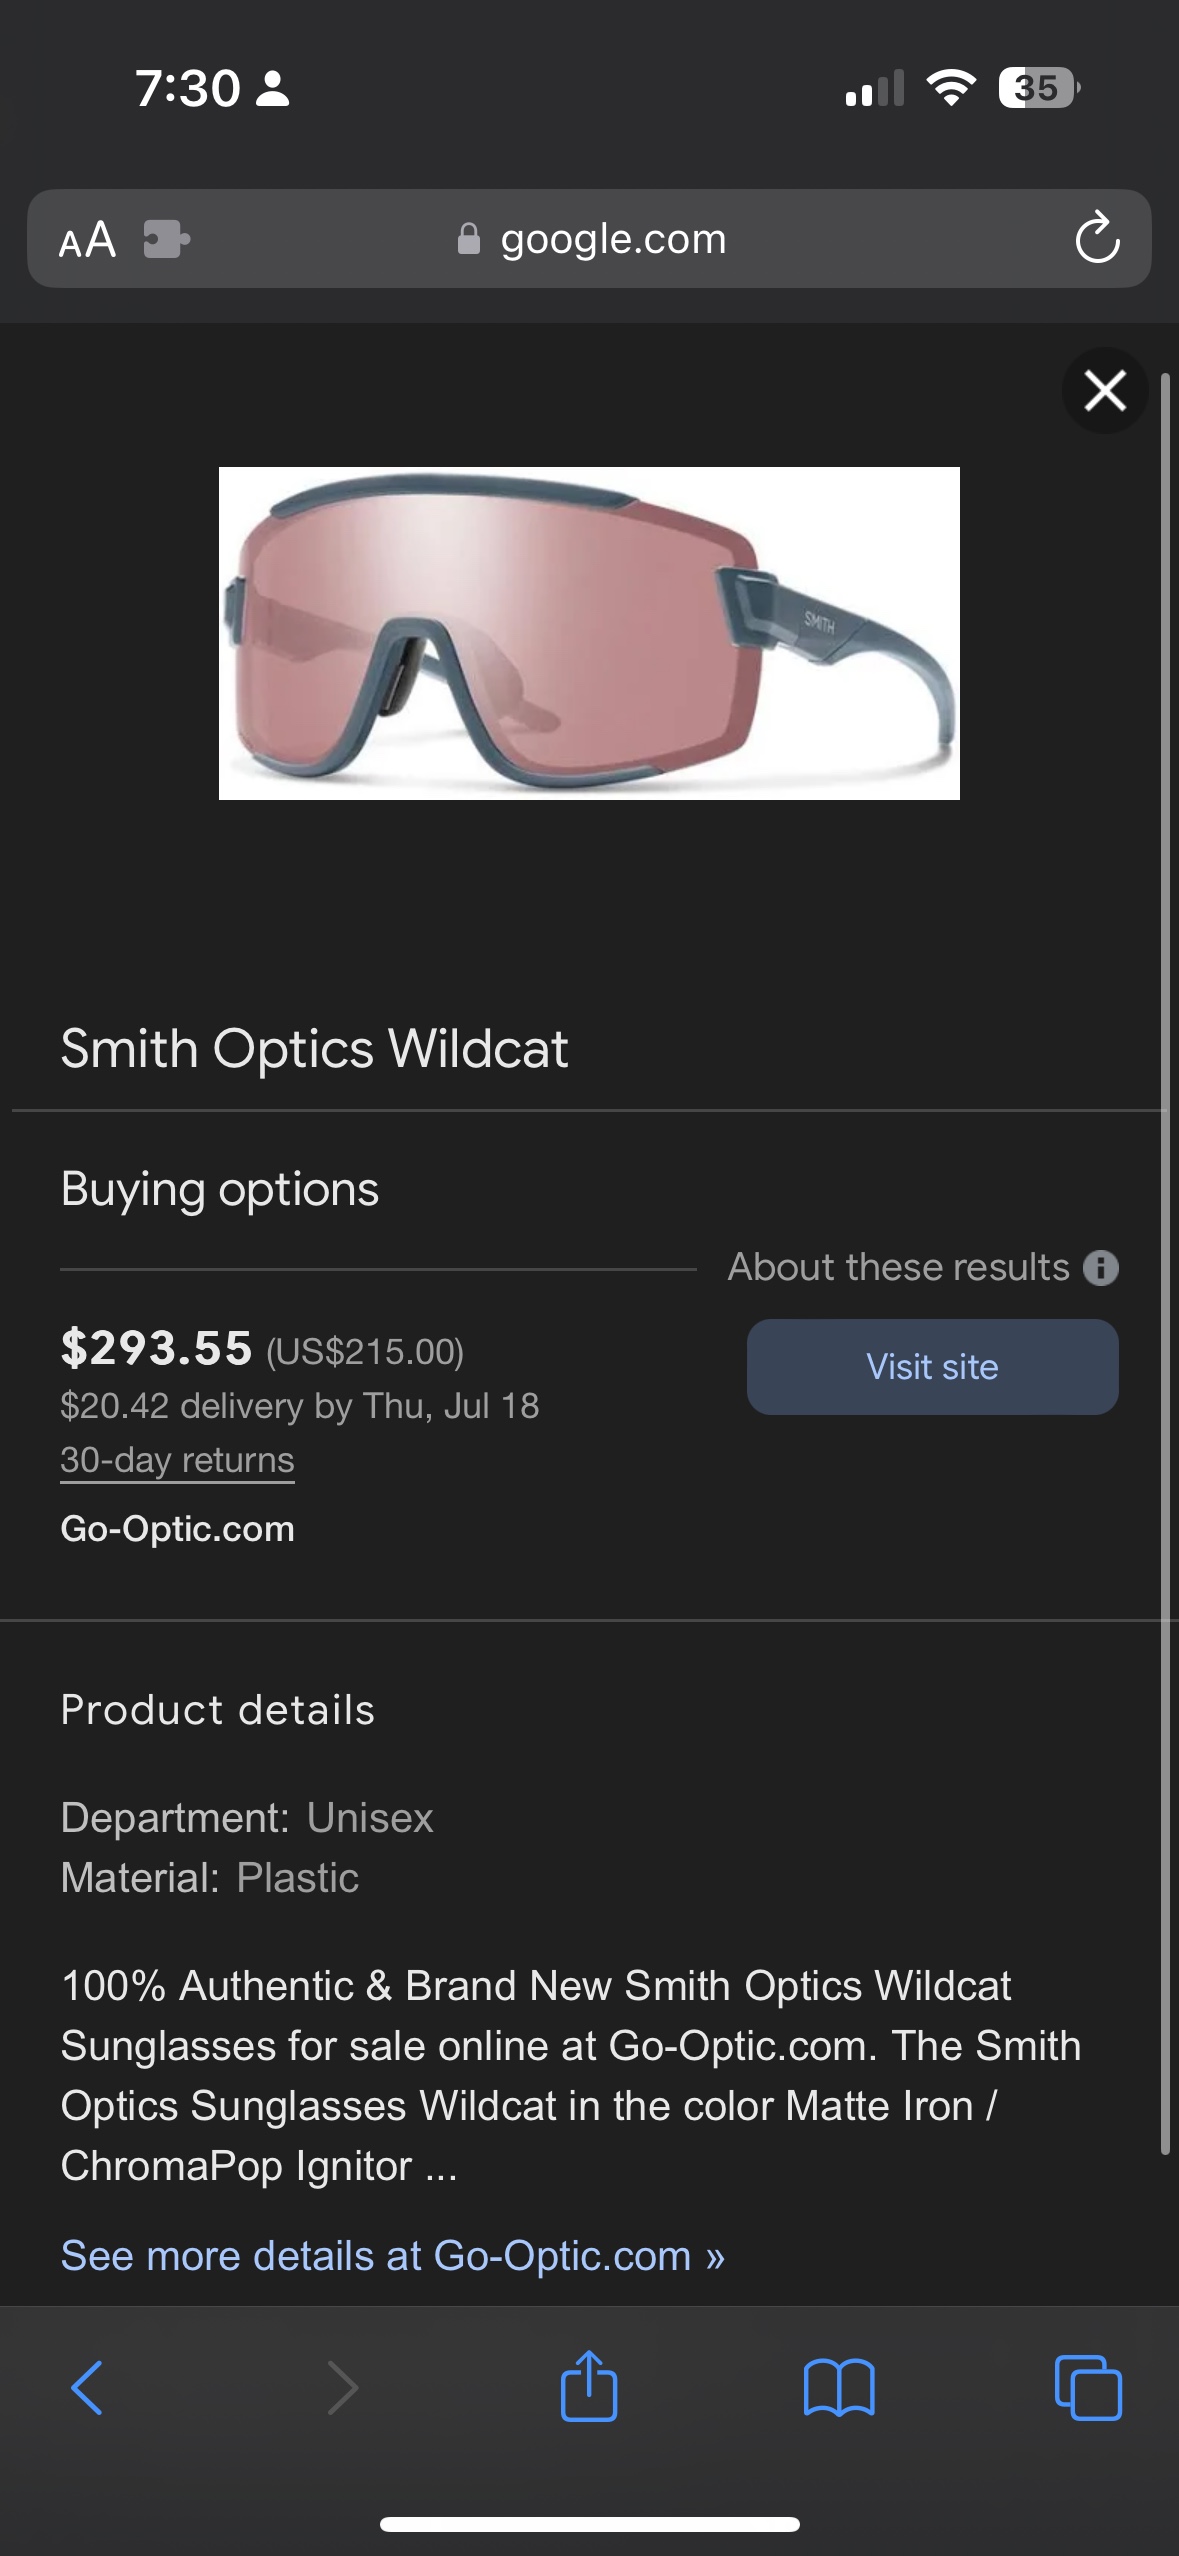Open the share sheet icon
Image resolution: width=1179 pixels, height=2556 pixels.
pyautogui.click(x=589, y=2386)
